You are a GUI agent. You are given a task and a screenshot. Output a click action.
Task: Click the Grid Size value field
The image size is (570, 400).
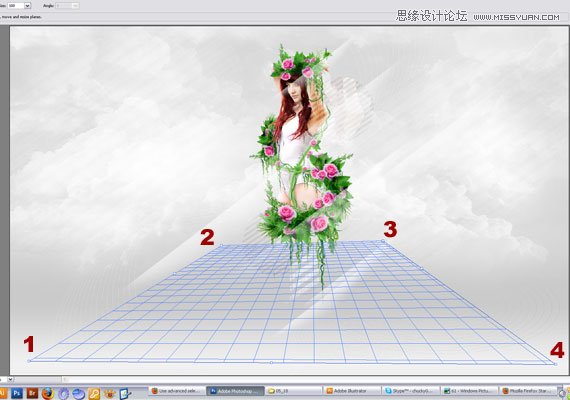pyautogui.click(x=16, y=5)
